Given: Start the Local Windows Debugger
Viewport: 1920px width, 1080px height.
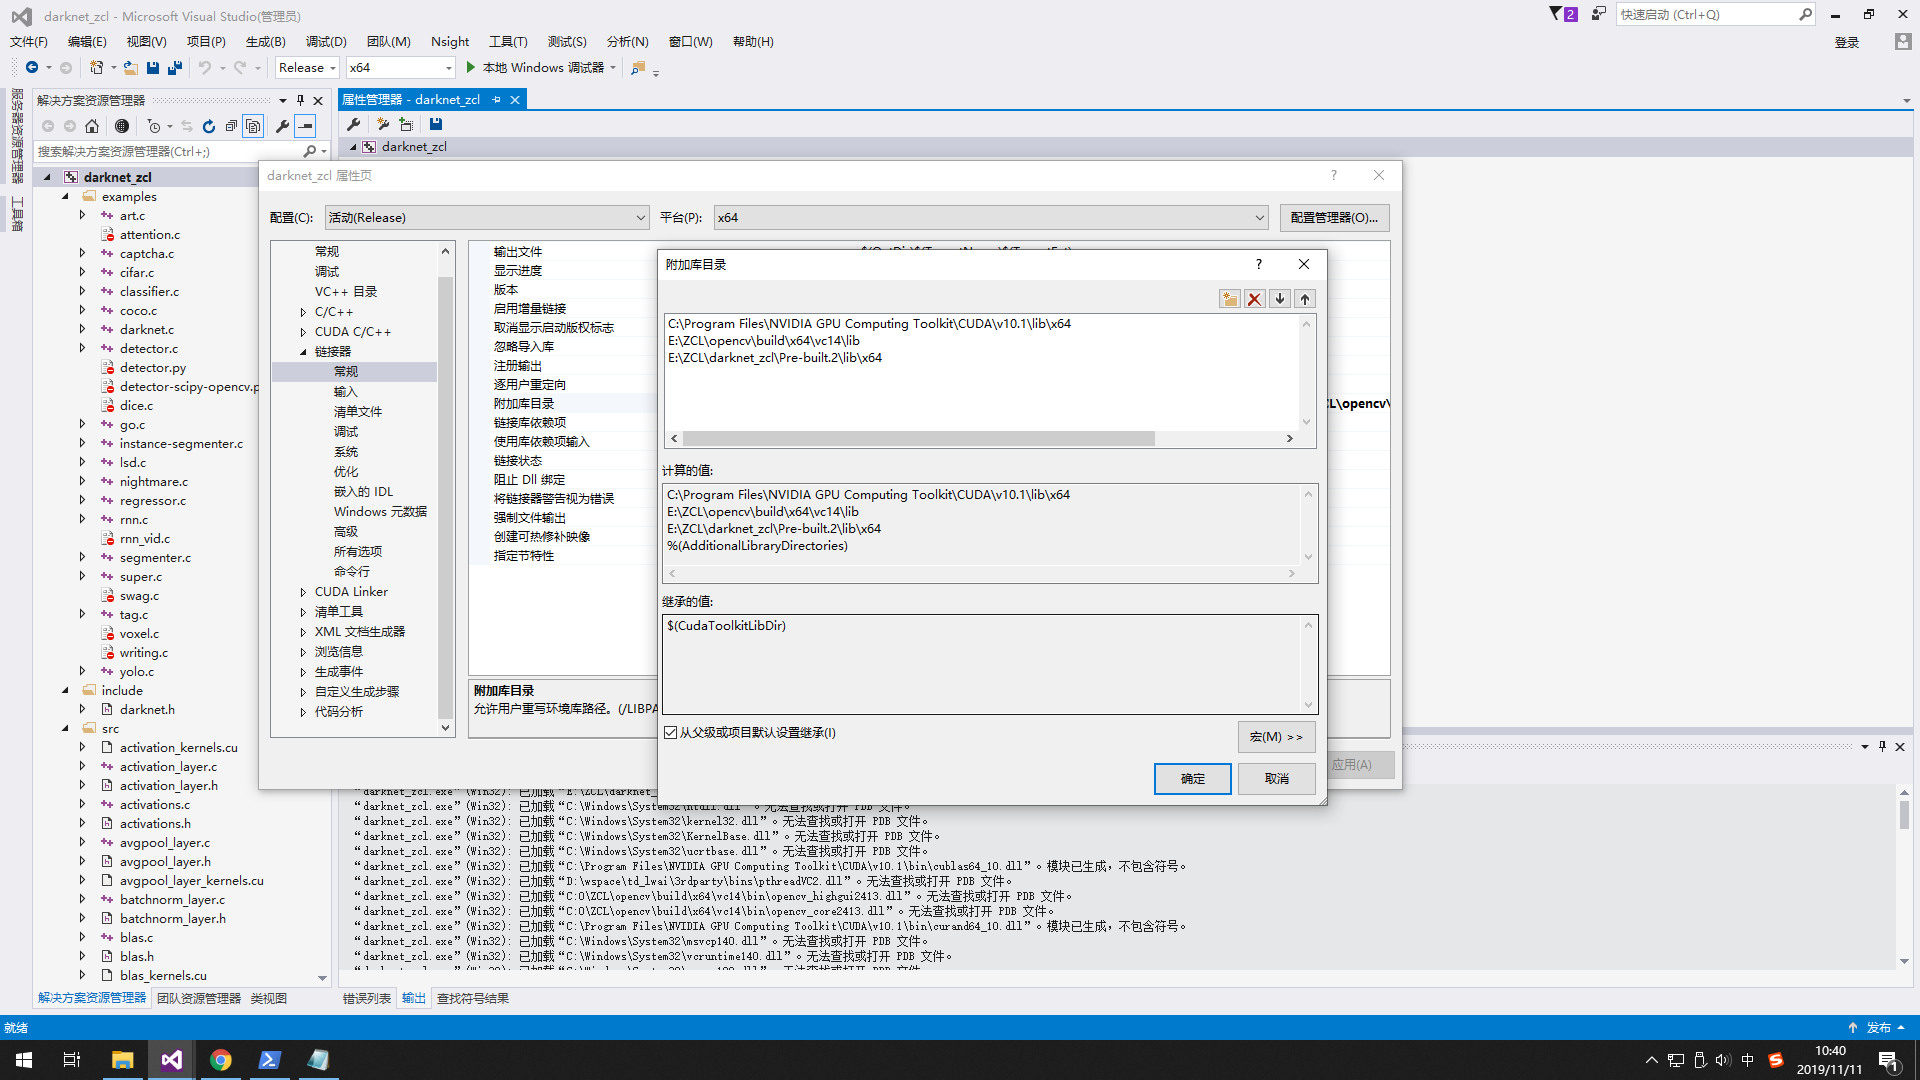Looking at the screenshot, I should [x=541, y=68].
